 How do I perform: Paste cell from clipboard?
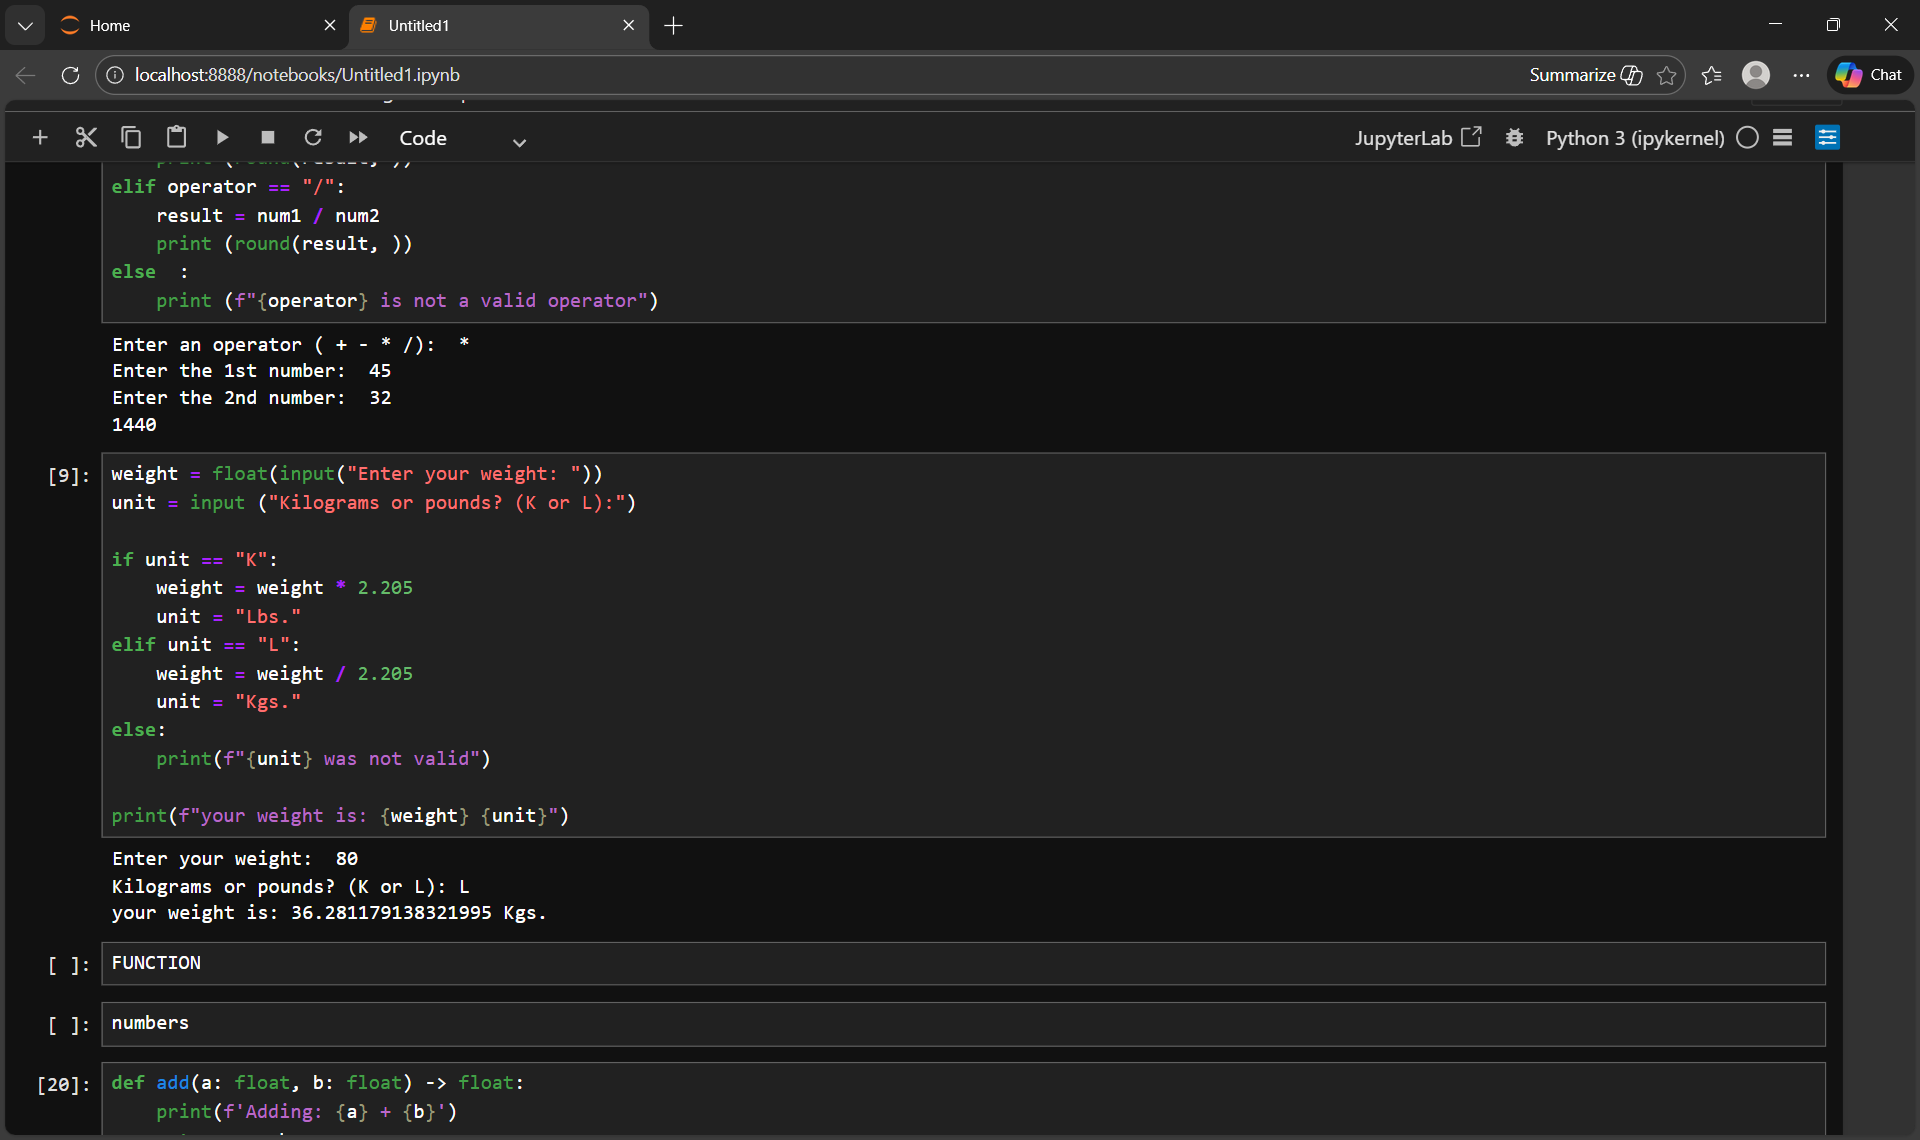click(x=177, y=138)
